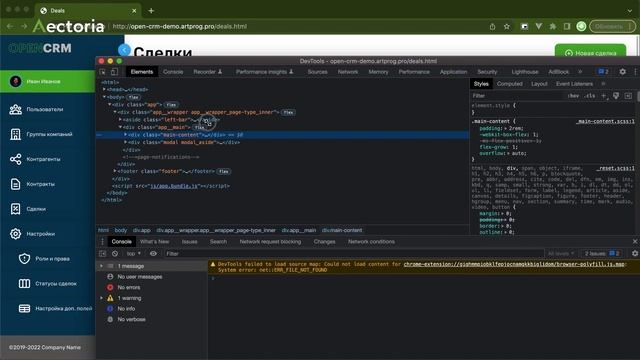Open a new browser tab with plus
This screenshot has width=640, height=360.
[x=151, y=11]
